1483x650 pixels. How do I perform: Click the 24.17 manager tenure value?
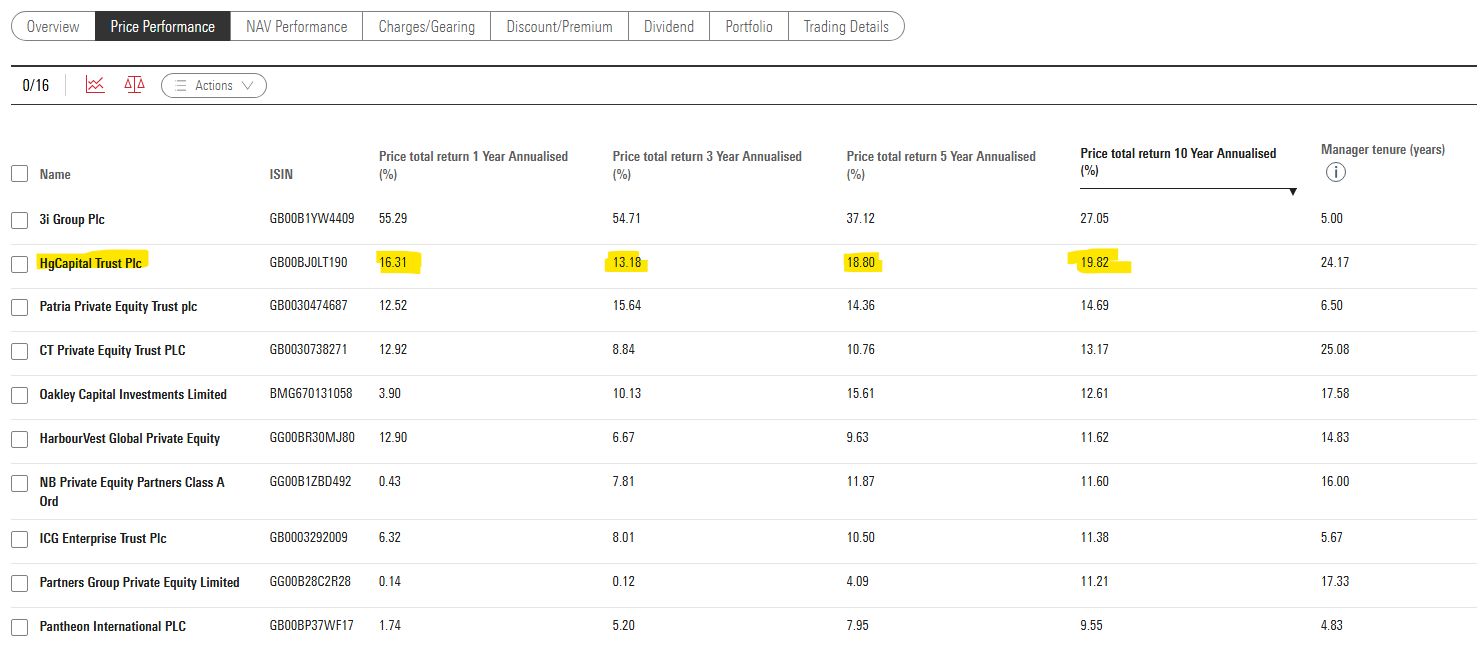1335,263
